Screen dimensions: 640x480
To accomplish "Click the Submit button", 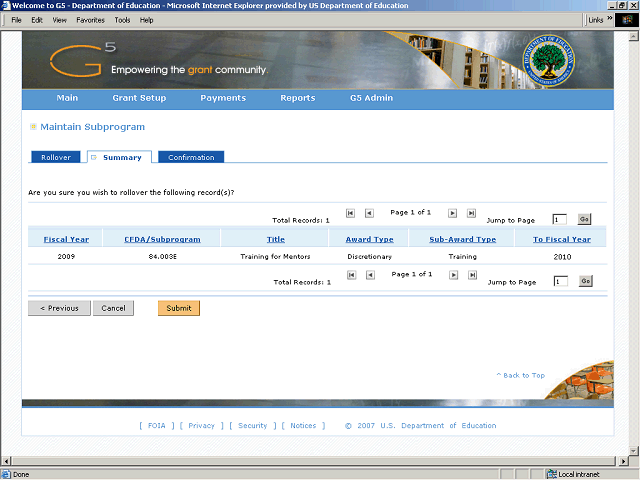I will click(179, 308).
